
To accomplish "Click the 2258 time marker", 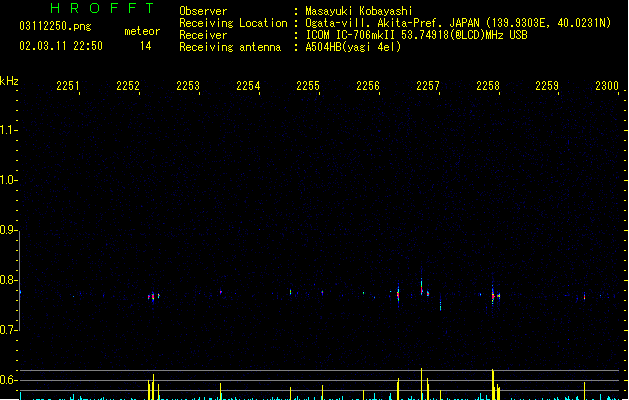I will [488, 86].
